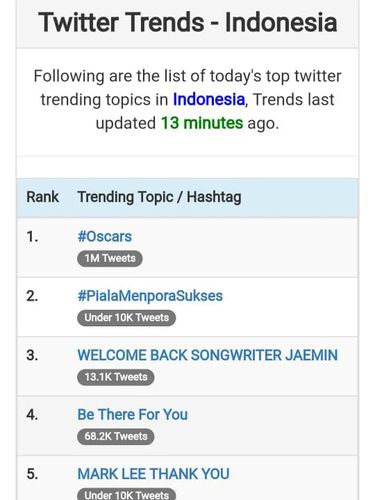Image resolution: width=375 pixels, height=500 pixels.
Task: Click the 1M Tweets badge
Action: click(110, 258)
